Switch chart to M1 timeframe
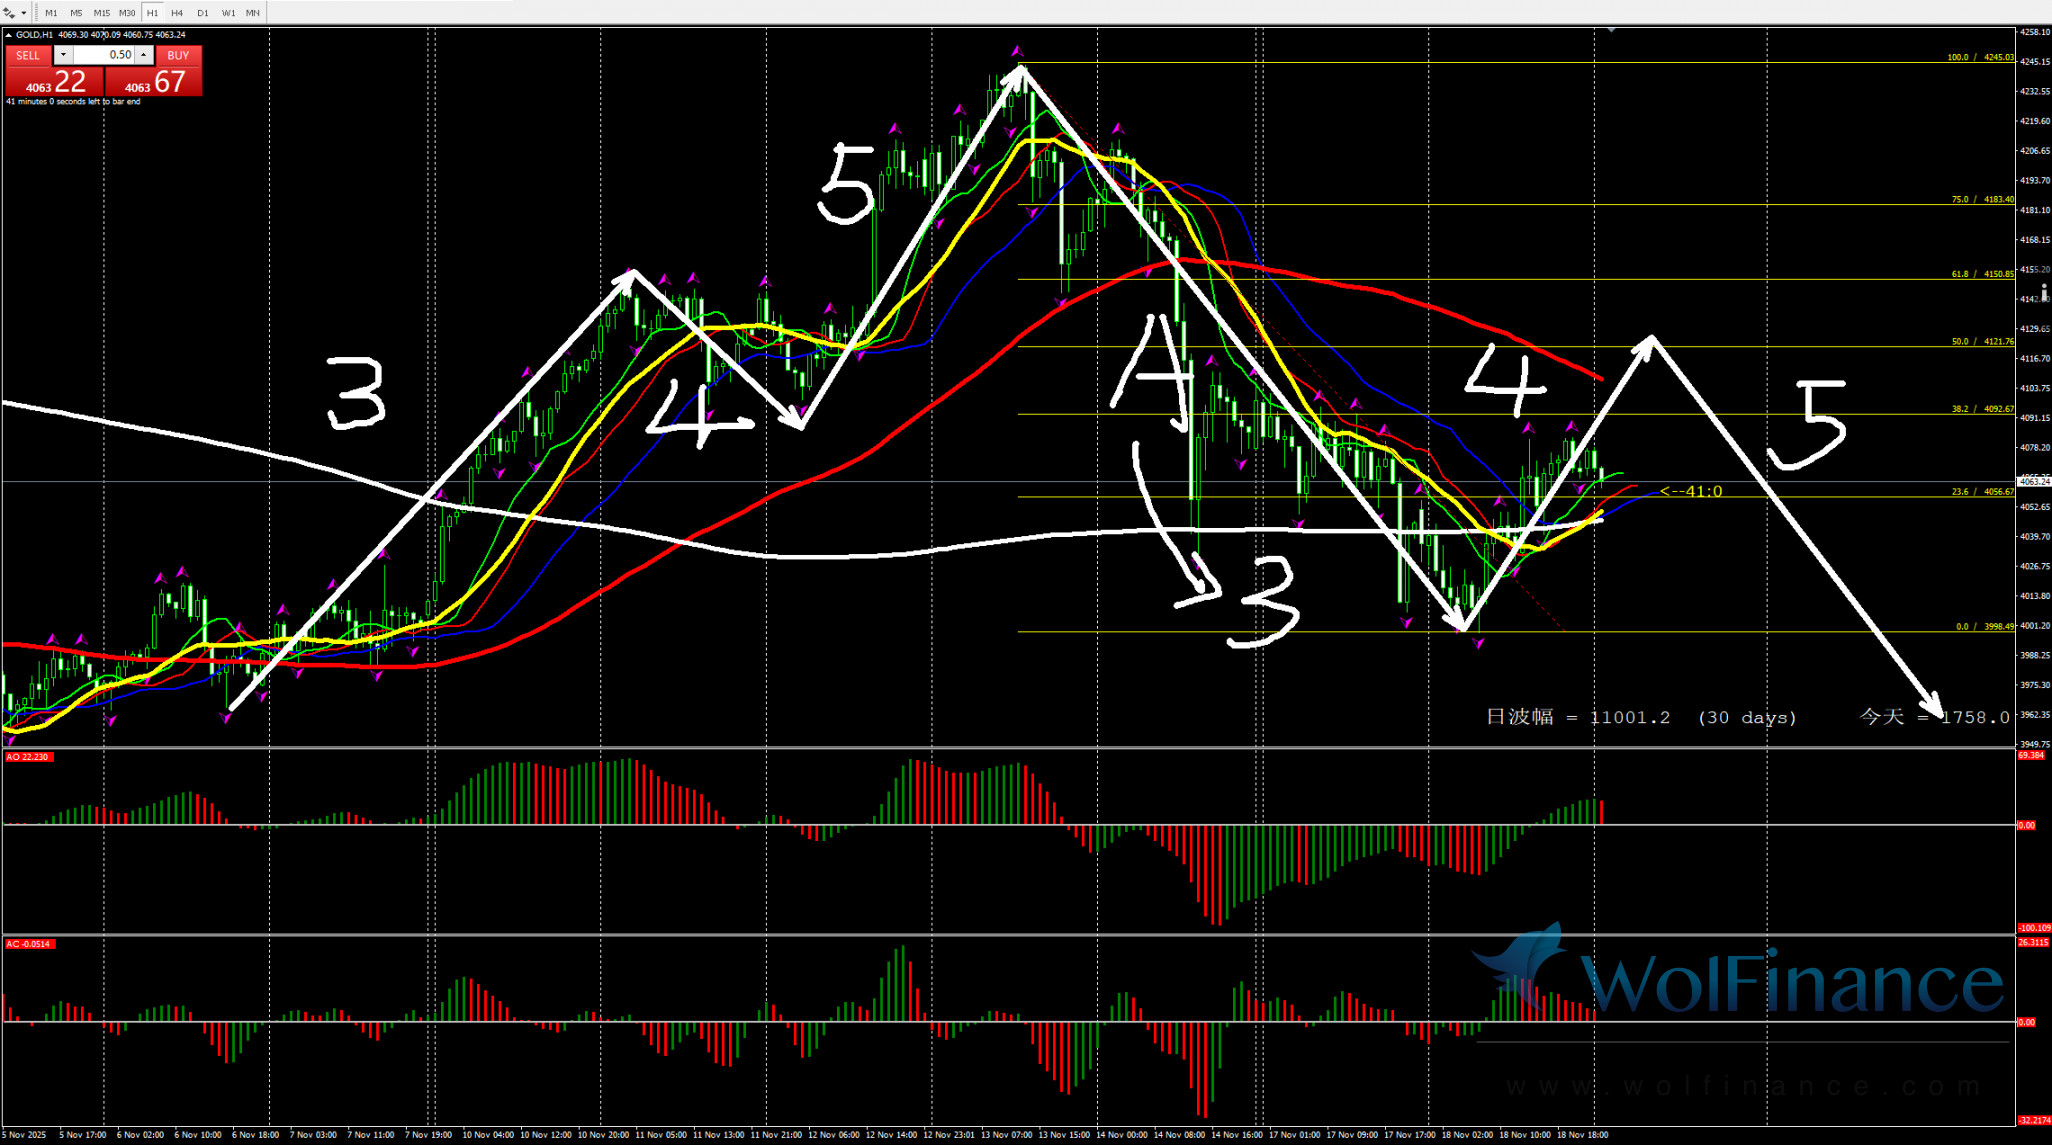Screen dimensions: 2052x1145 [x=51, y=13]
